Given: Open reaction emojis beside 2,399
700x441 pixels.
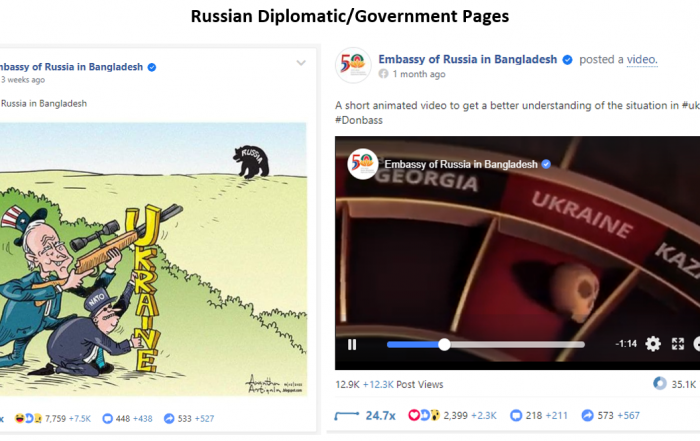Looking at the screenshot, I should point(424,416).
